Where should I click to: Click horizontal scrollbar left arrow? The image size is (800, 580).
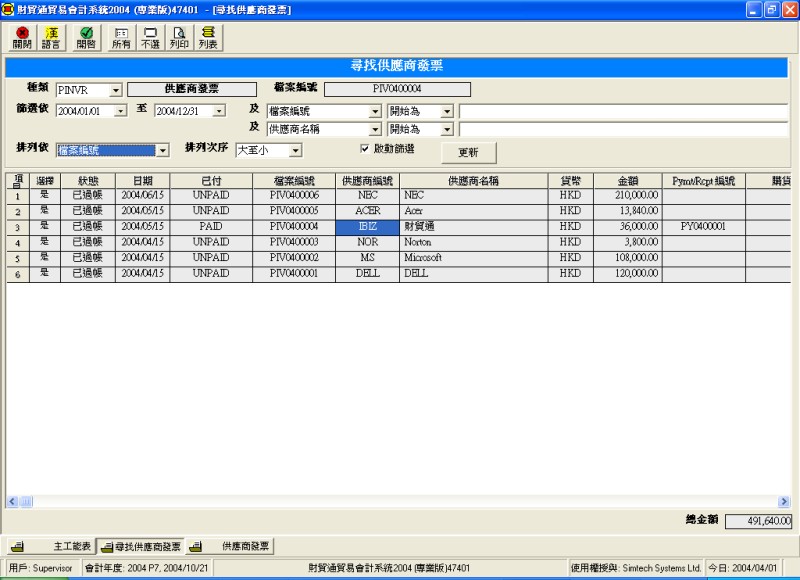coord(13,501)
